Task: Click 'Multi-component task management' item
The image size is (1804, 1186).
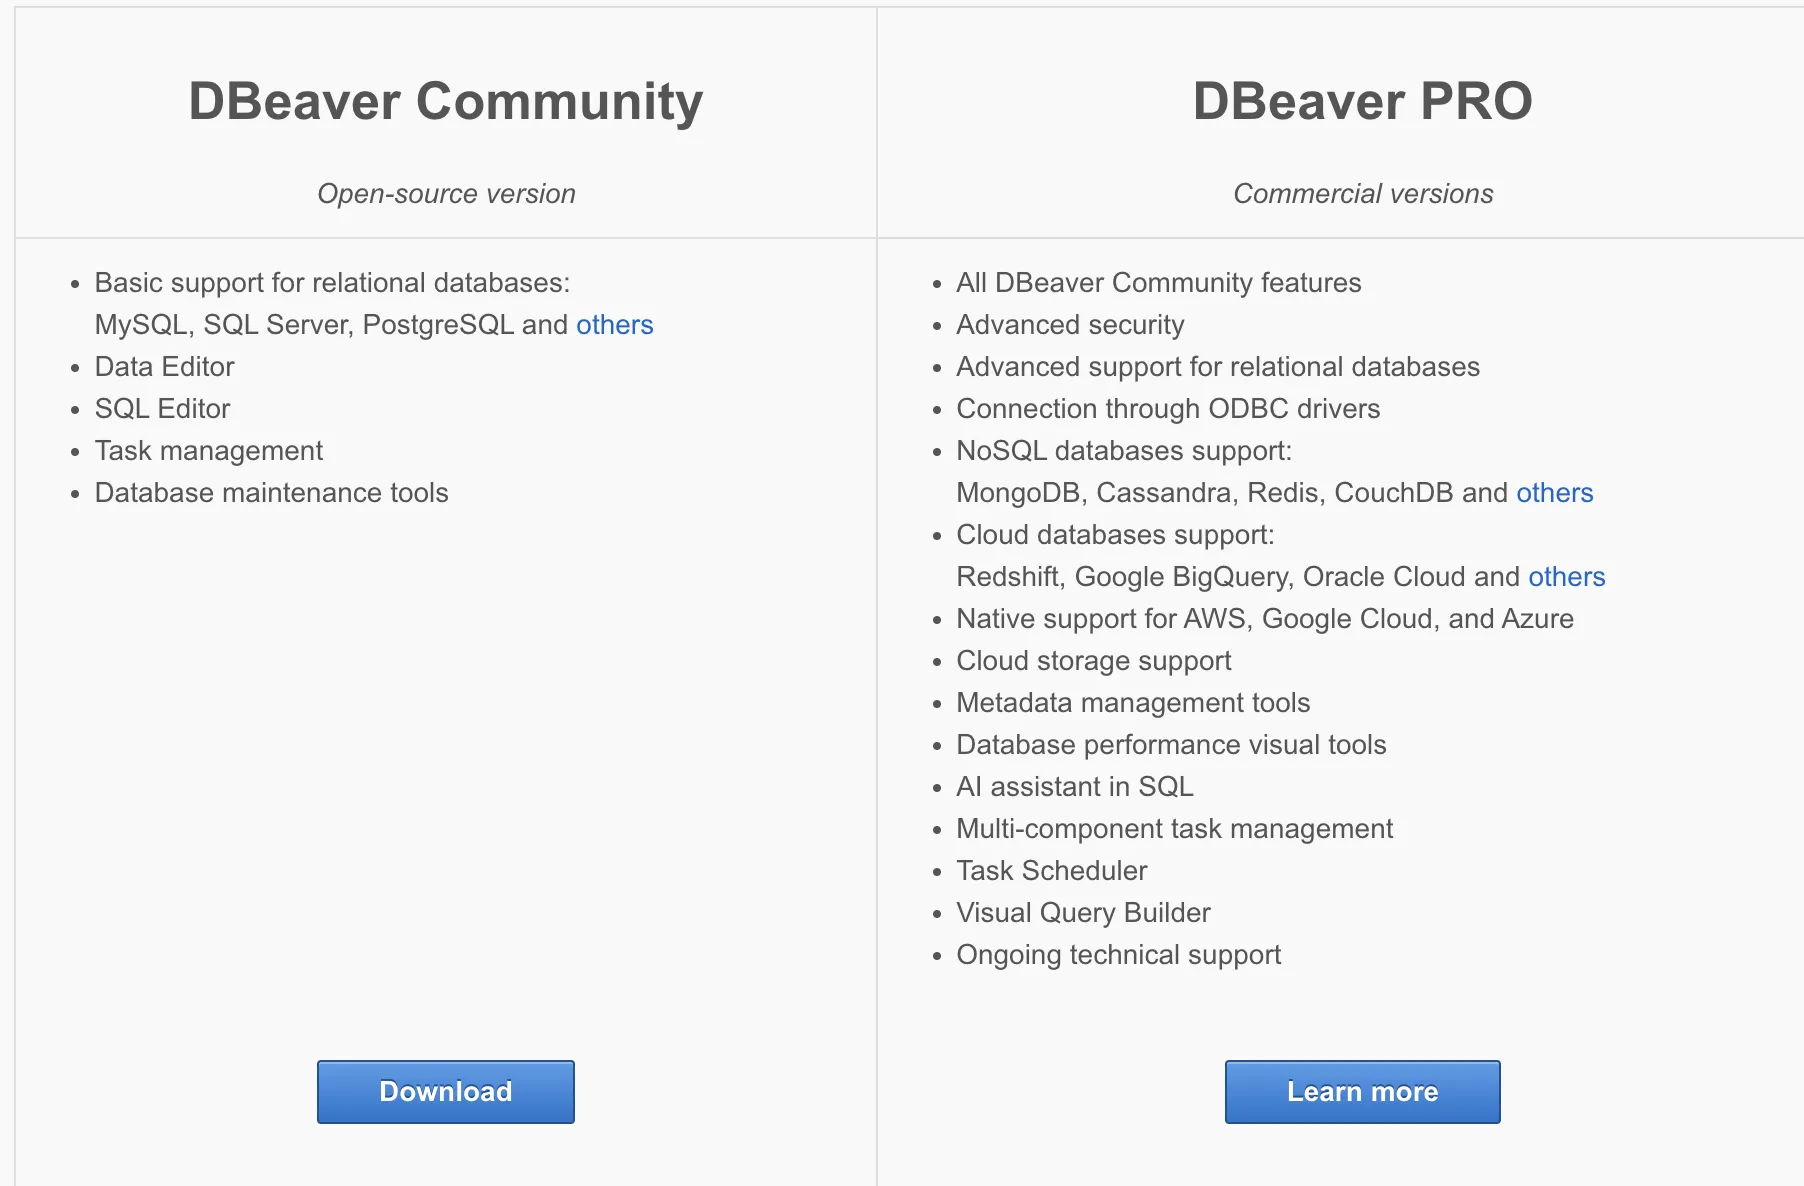Action: [1174, 829]
